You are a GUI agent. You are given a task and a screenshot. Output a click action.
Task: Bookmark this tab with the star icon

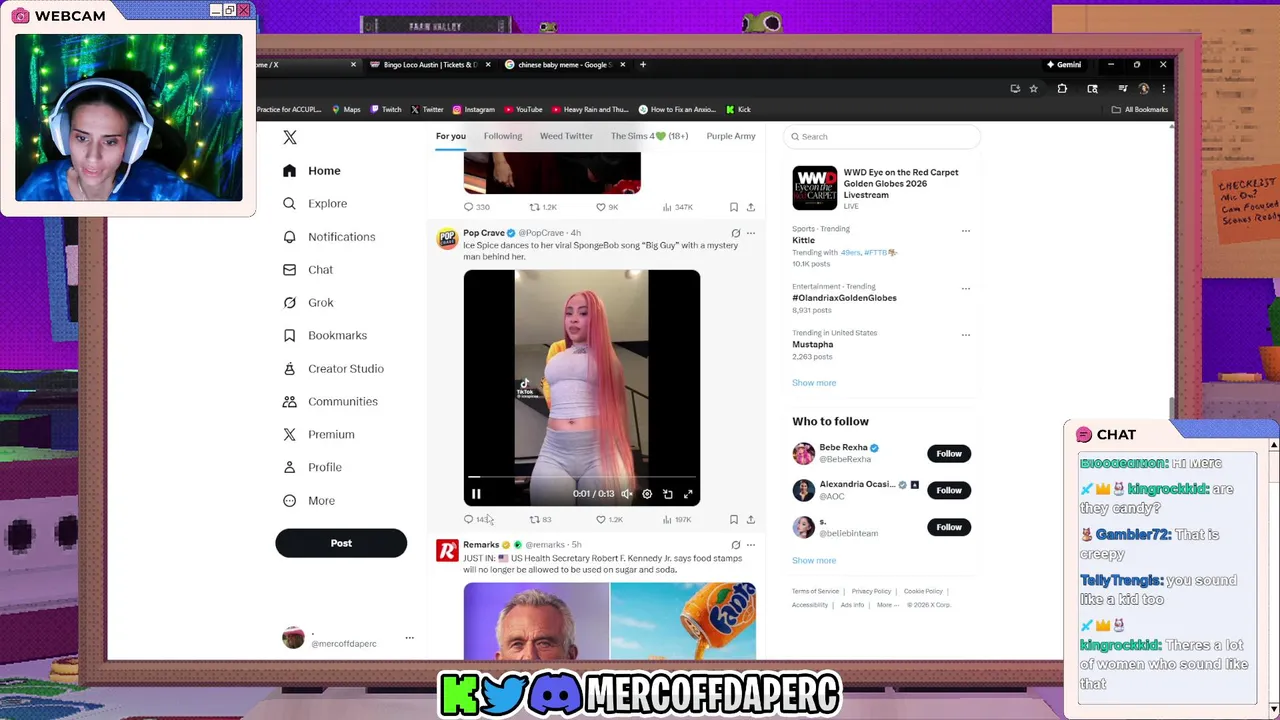pyautogui.click(x=1034, y=88)
